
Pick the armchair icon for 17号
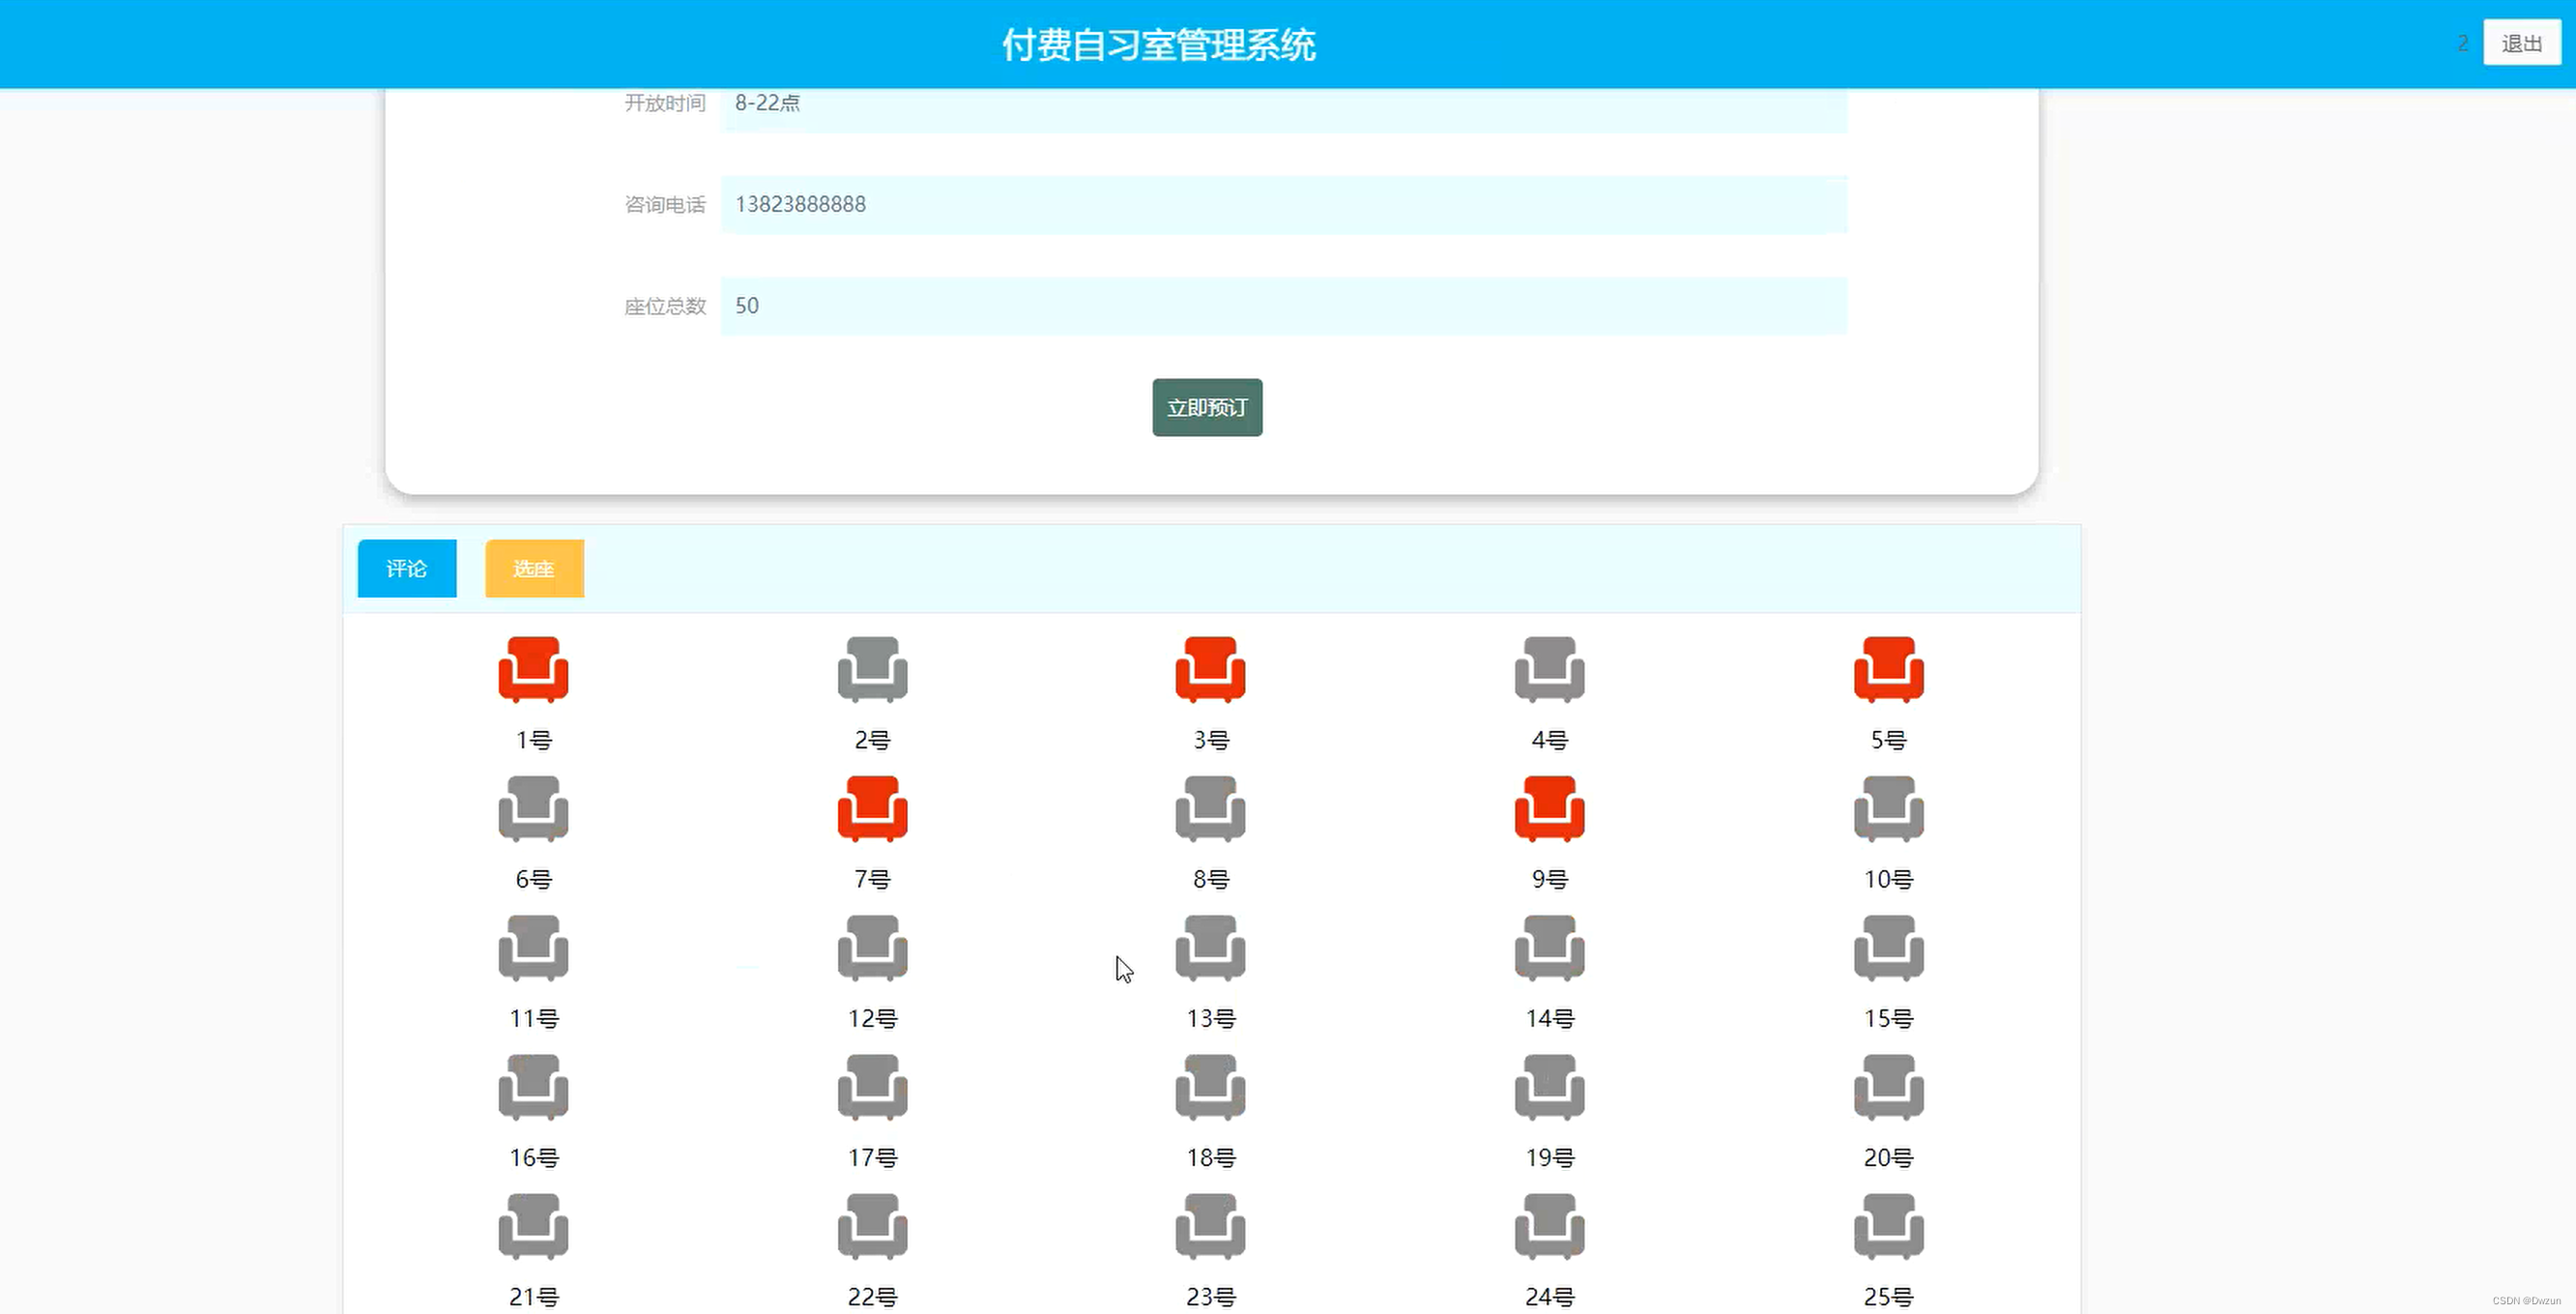click(872, 1086)
